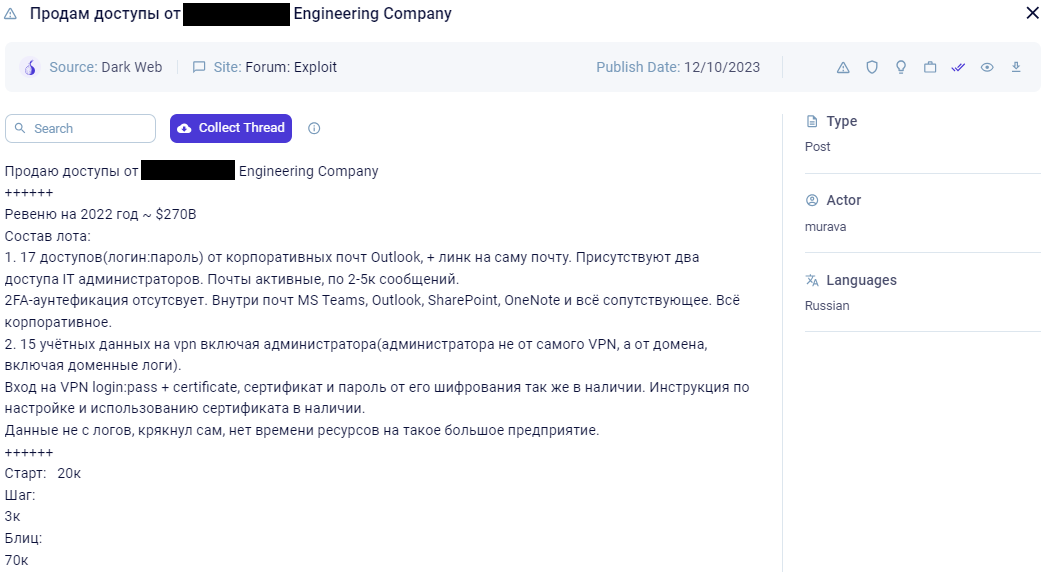This screenshot has height=572, width=1047.
Task: Click the Type document icon
Action: pos(812,121)
